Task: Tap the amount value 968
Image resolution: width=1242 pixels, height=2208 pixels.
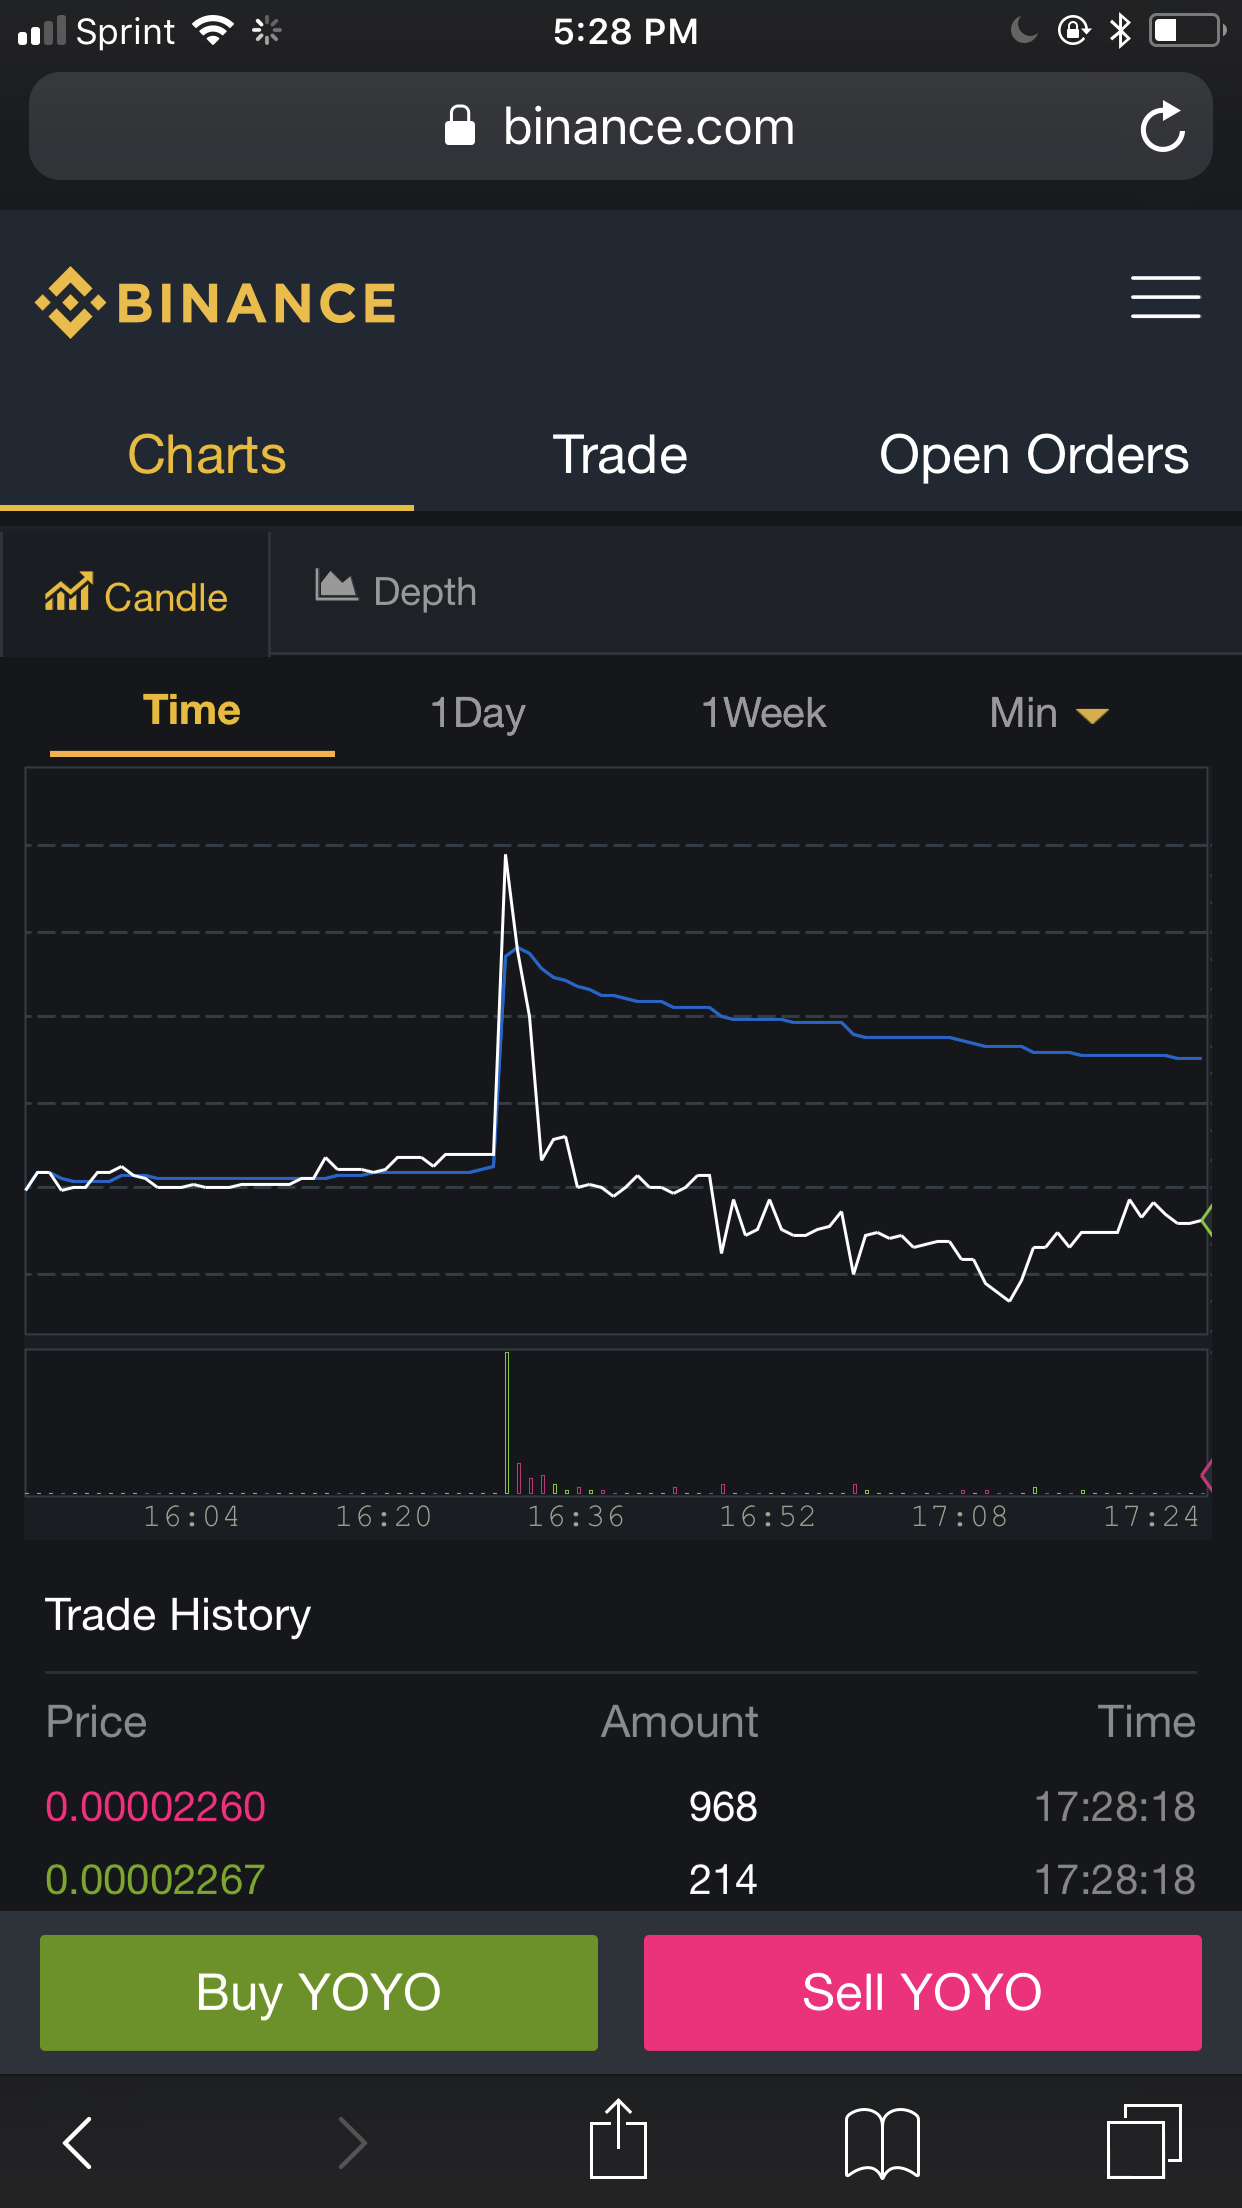Action: point(723,1806)
